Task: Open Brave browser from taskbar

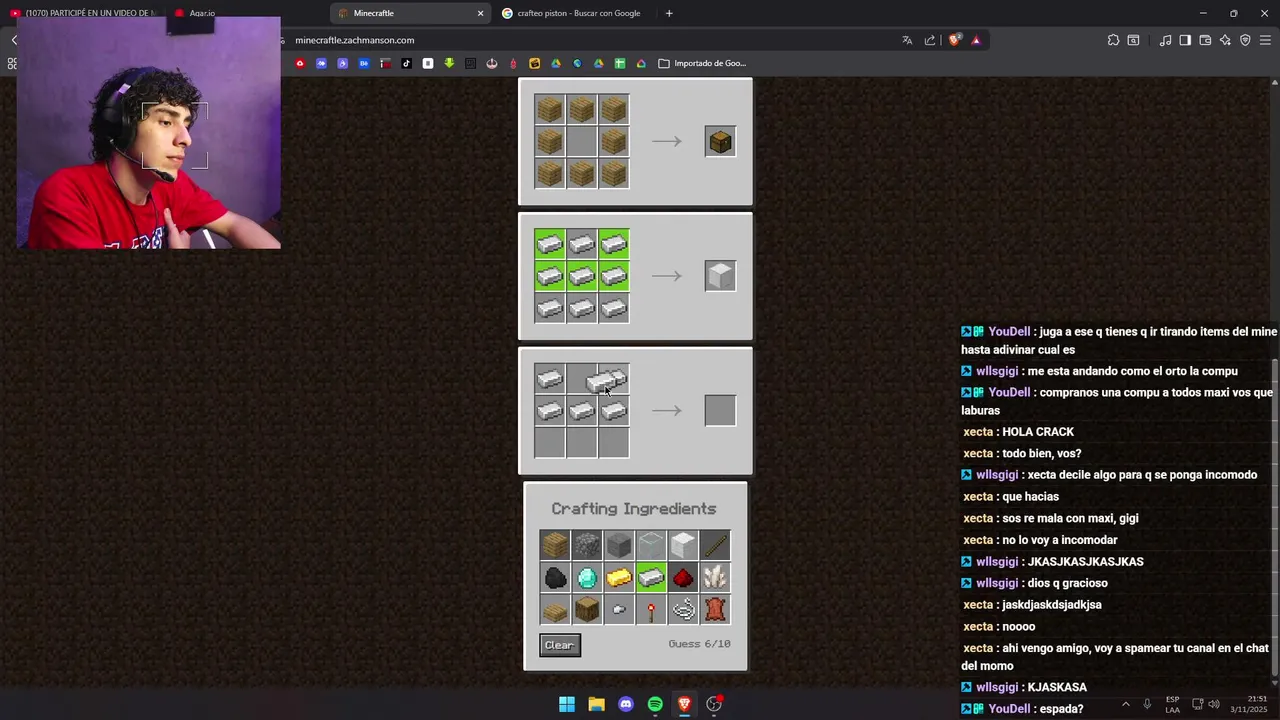Action: coord(684,704)
